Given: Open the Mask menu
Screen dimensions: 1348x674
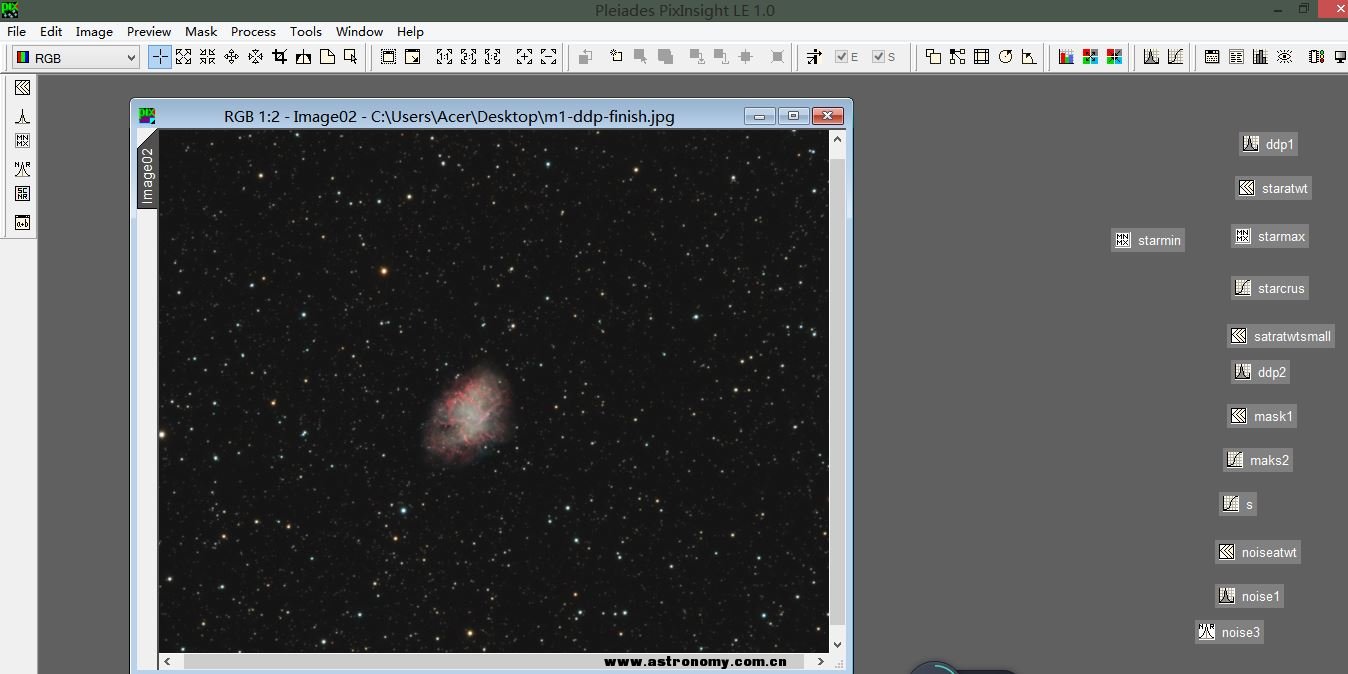Looking at the screenshot, I should (201, 31).
